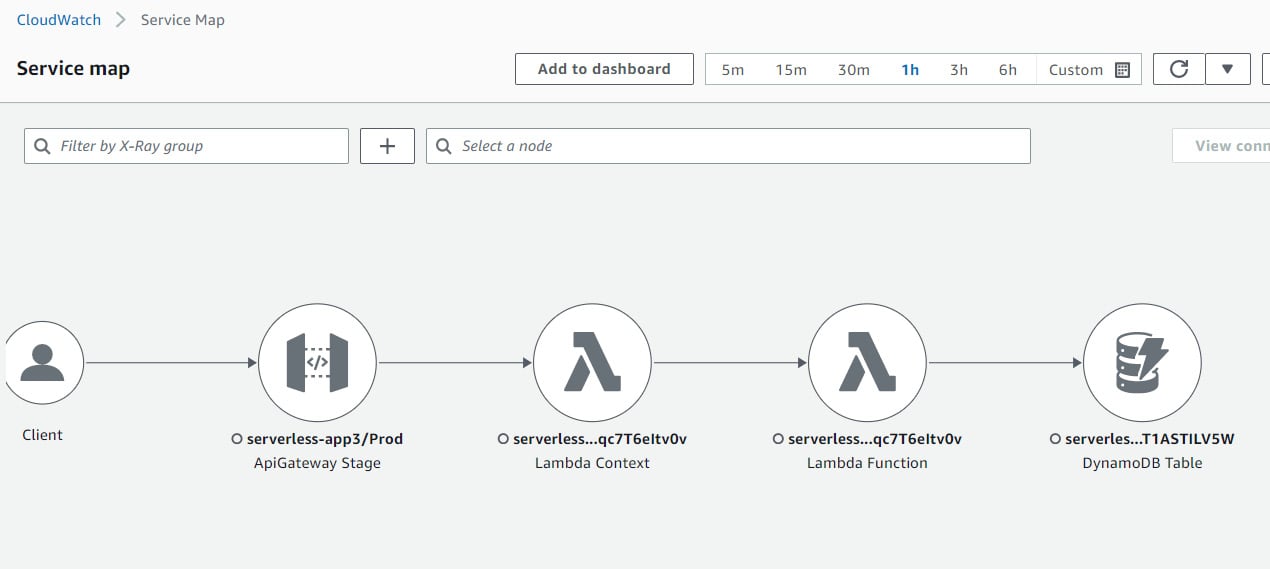Click the Service Map breadcrumb text
Screen dimensions: 1270x569
point(183,20)
